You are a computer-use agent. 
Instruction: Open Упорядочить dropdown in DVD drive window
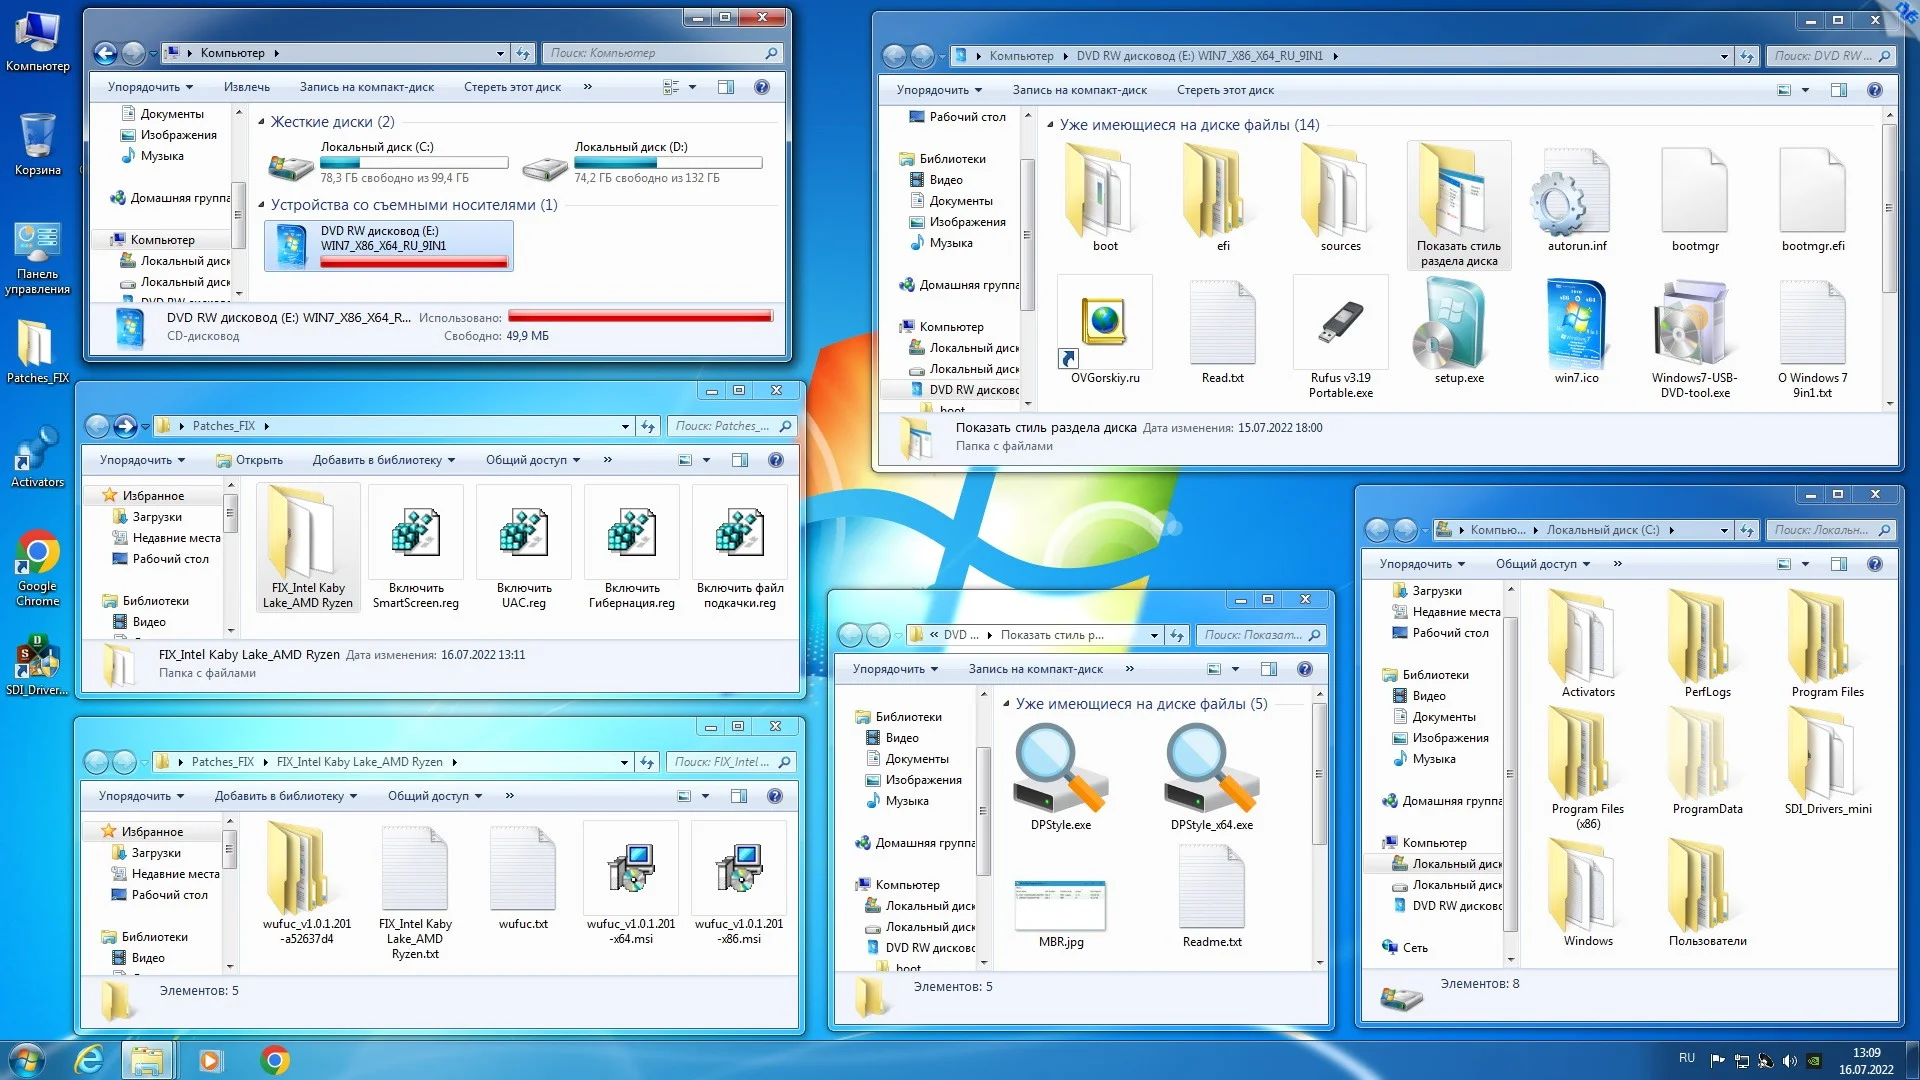[x=938, y=90]
